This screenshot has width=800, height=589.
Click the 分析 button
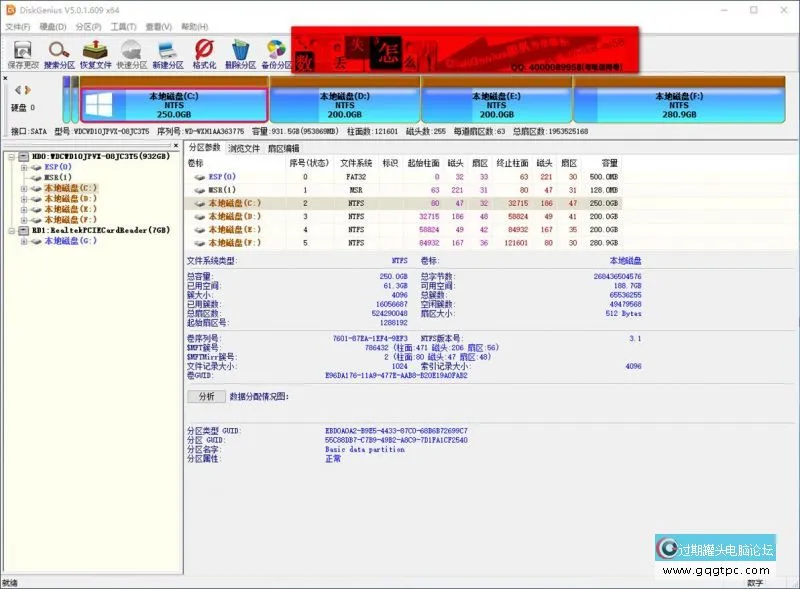click(206, 396)
